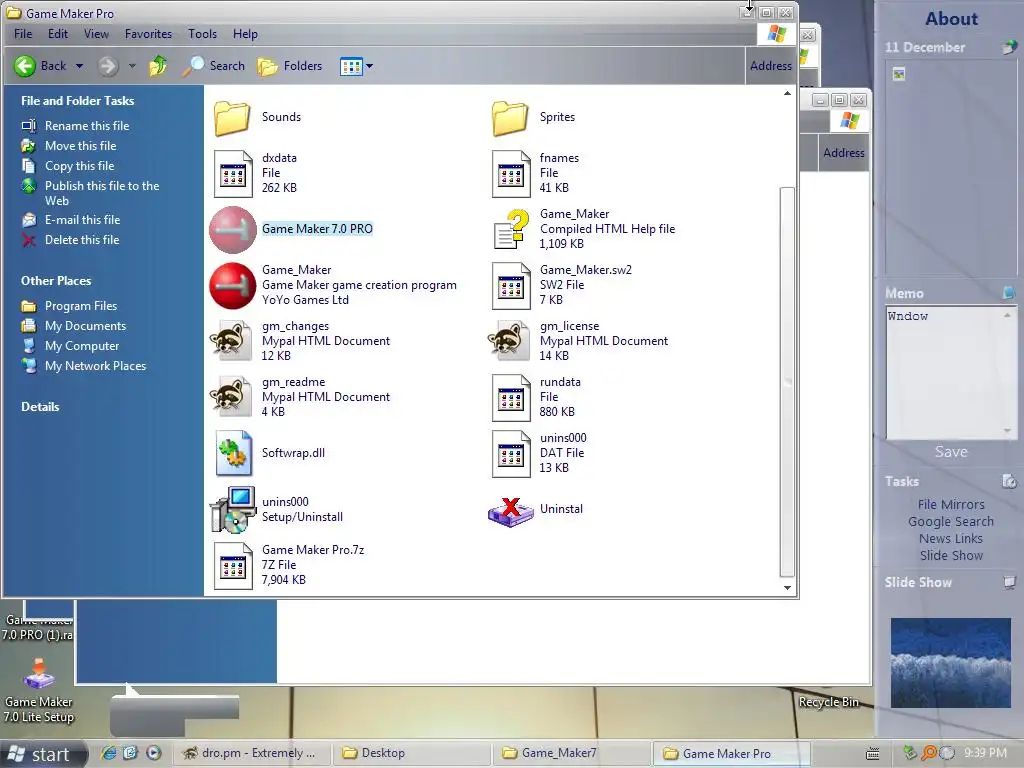
Task: Click the vertical scrollbar of file list
Action: pyautogui.click(x=787, y=382)
